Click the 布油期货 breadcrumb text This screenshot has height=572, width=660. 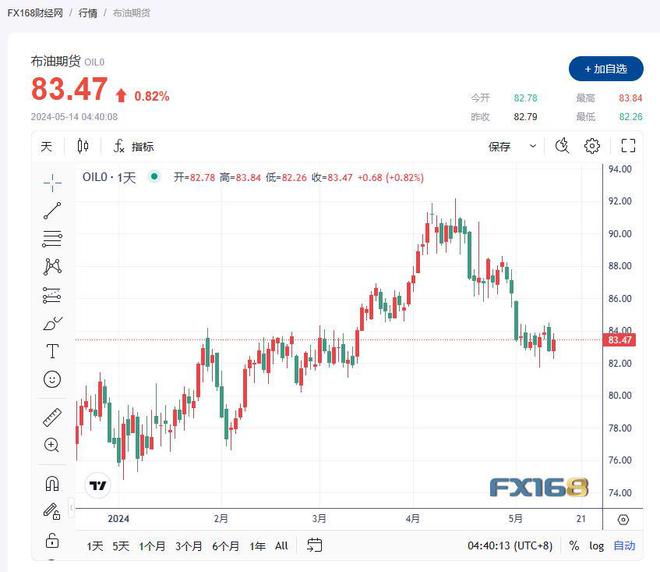click(131, 13)
